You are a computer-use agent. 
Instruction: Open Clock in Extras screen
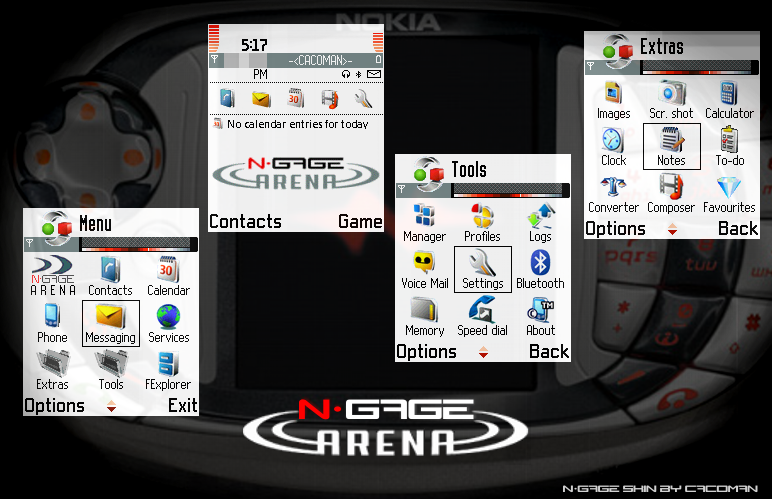[613, 147]
